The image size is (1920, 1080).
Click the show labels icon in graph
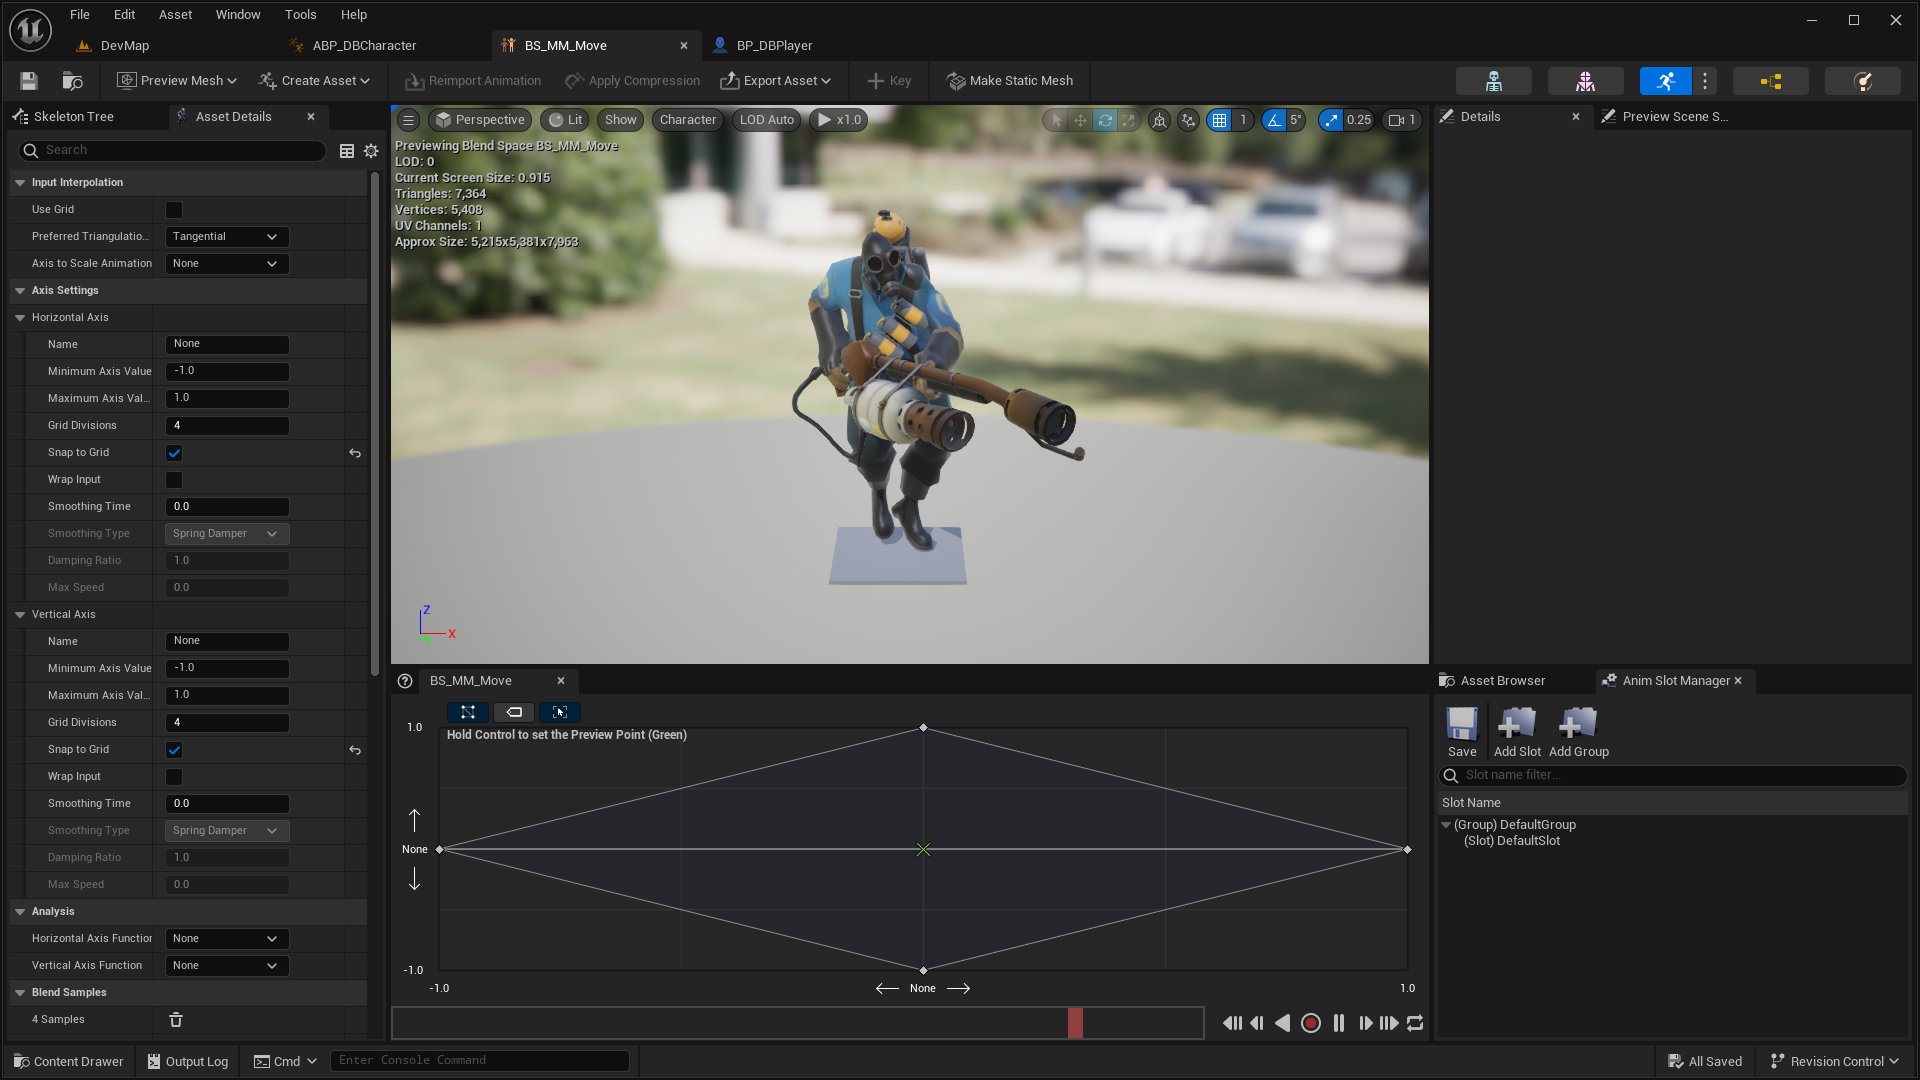[514, 712]
